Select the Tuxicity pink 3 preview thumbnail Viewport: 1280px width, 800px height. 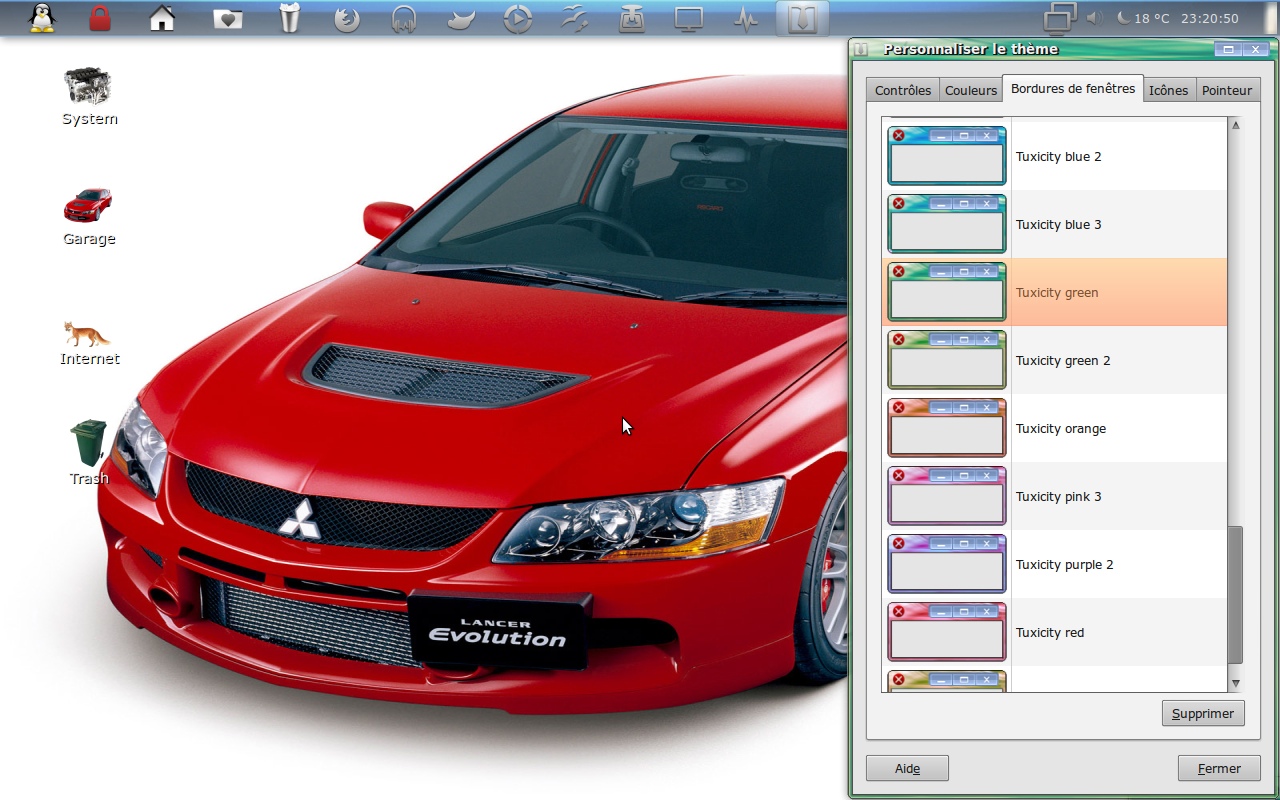[x=947, y=496]
